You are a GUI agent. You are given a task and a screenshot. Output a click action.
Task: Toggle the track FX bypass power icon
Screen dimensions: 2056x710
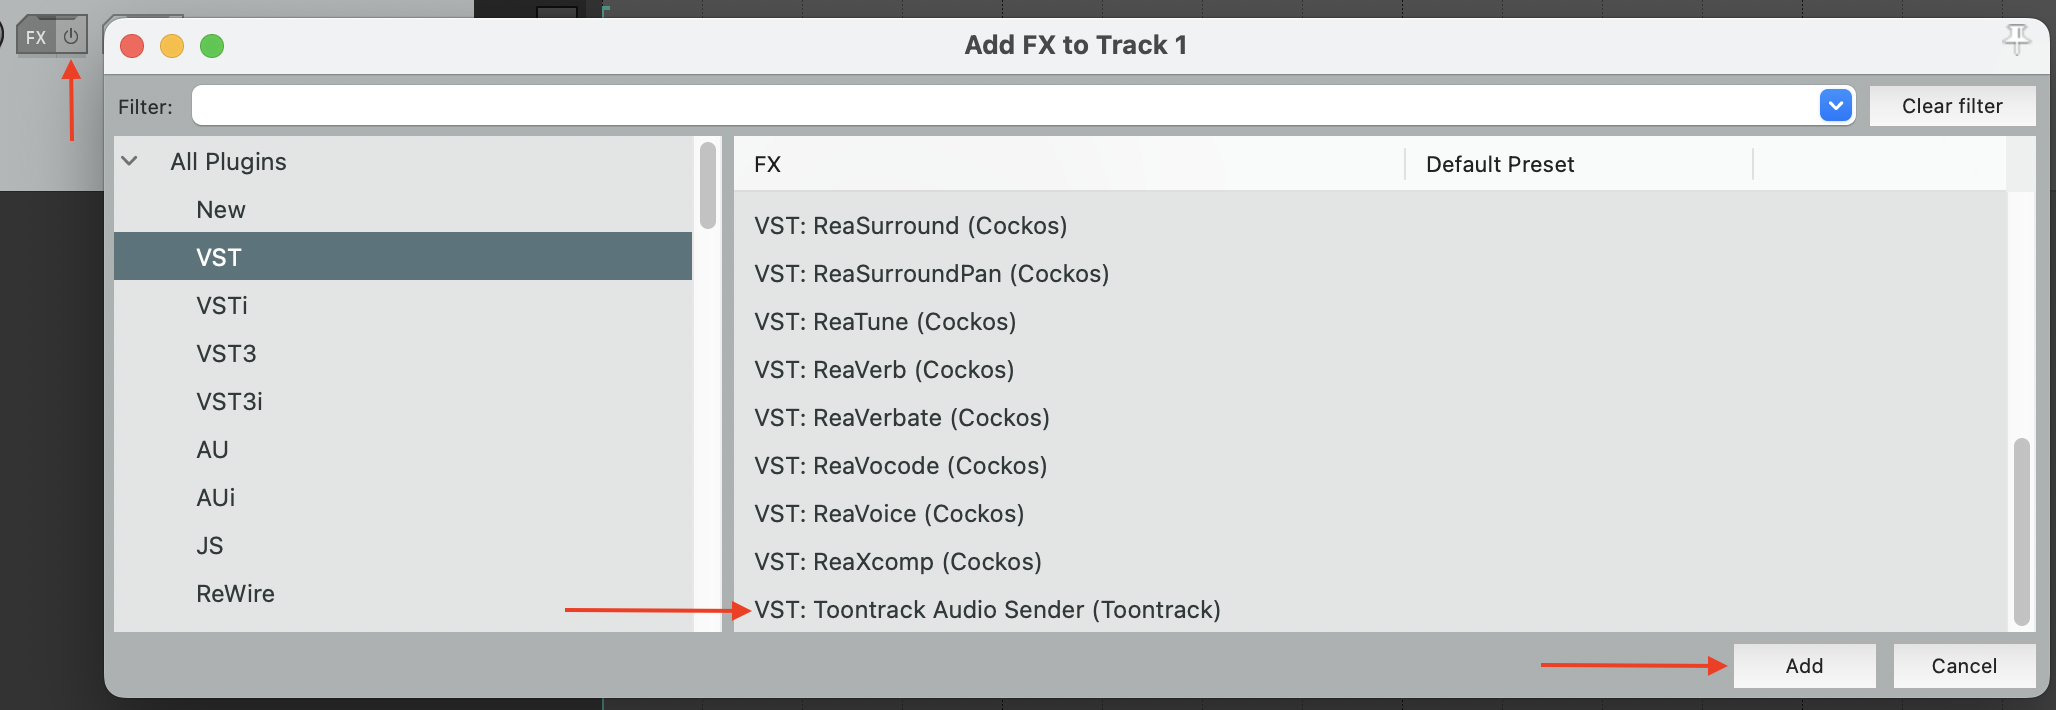pyautogui.click(x=71, y=37)
